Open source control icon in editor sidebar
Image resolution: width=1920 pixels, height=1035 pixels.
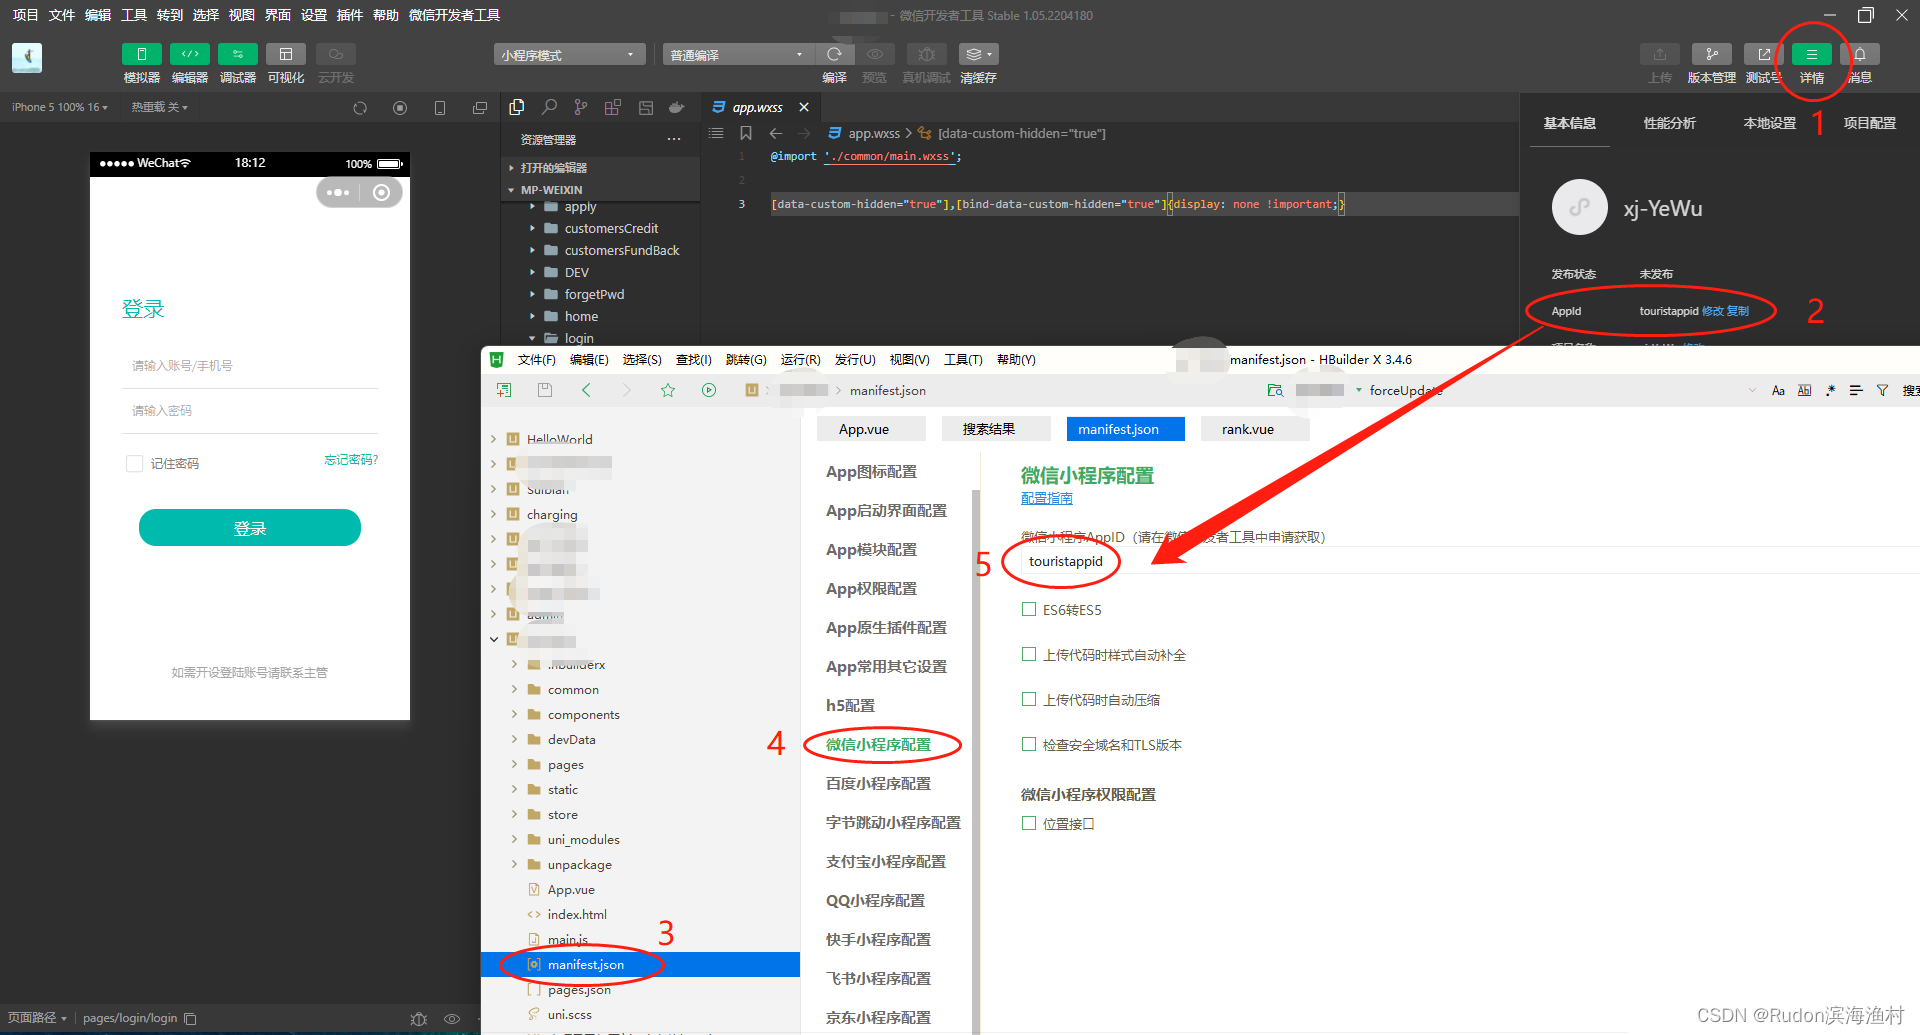click(581, 107)
